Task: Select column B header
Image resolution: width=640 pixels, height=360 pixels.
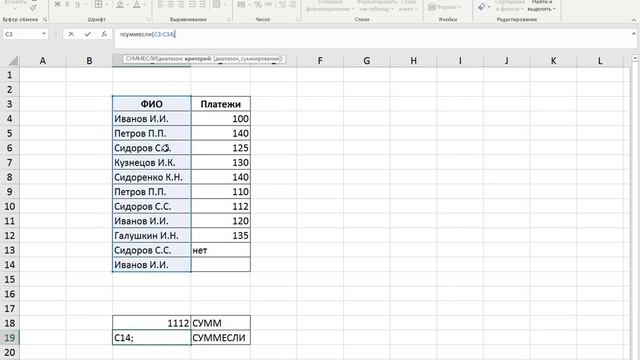Action: coord(89,61)
